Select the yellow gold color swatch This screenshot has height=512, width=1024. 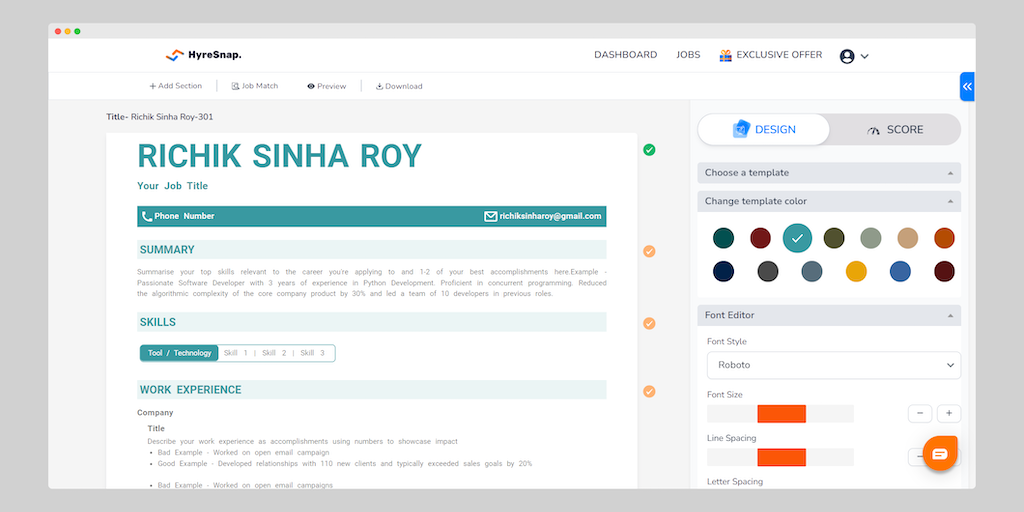[856, 272]
